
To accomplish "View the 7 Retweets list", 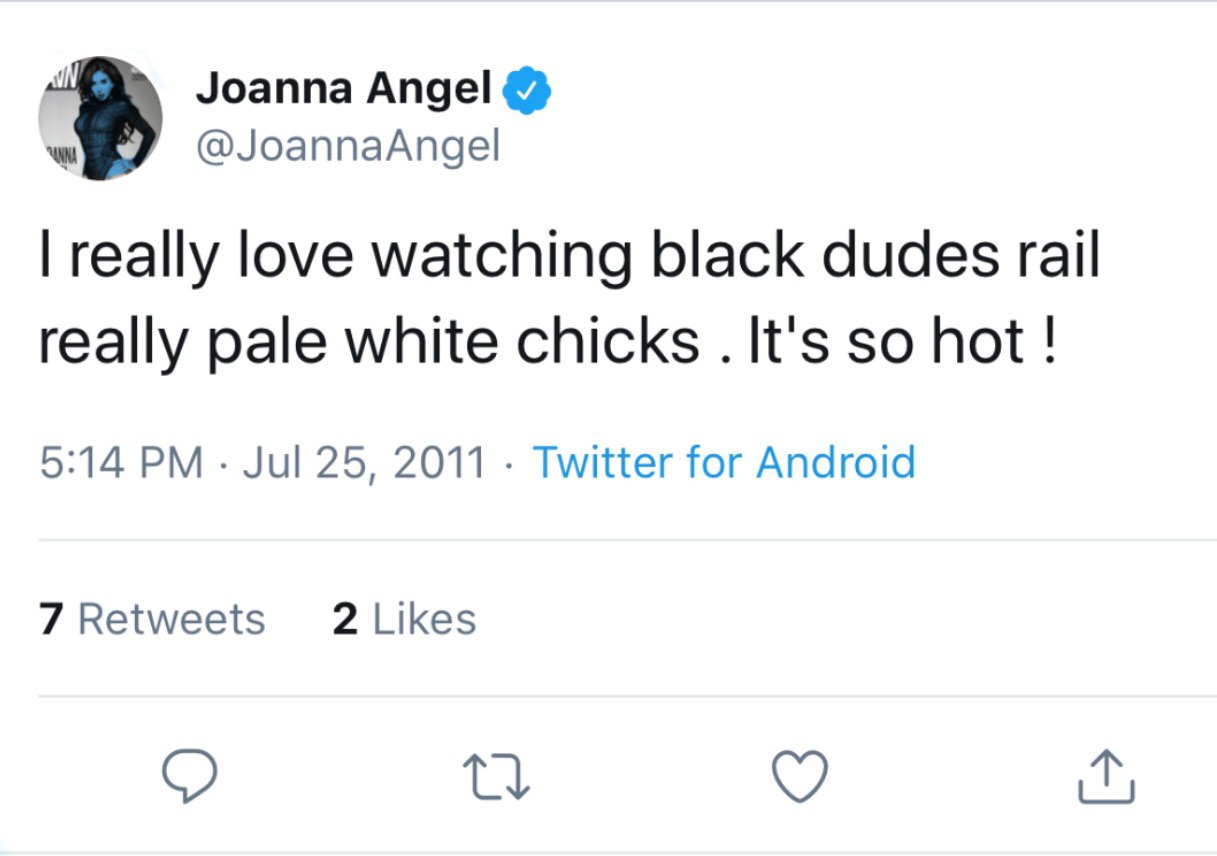I will tap(152, 619).
